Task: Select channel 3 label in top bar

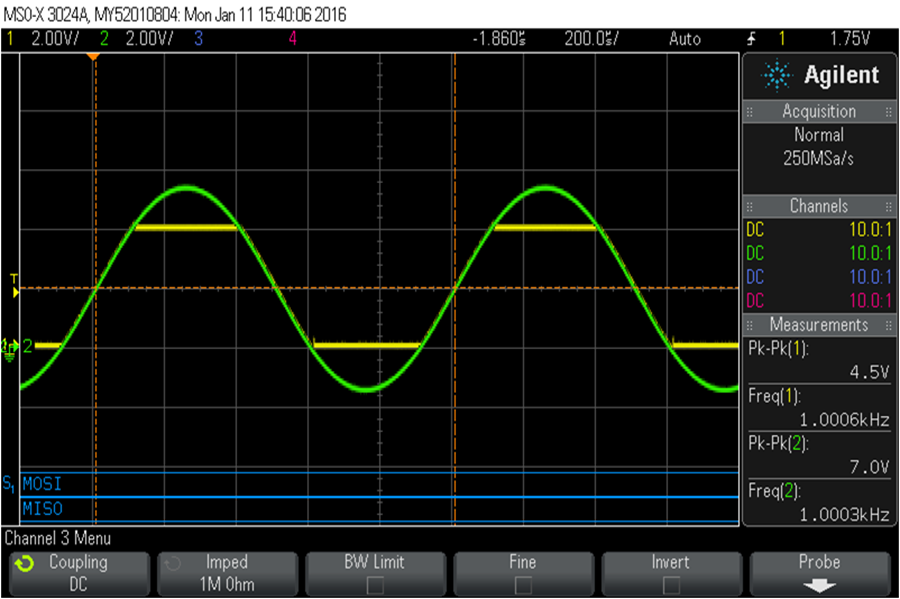Action: 198,39
